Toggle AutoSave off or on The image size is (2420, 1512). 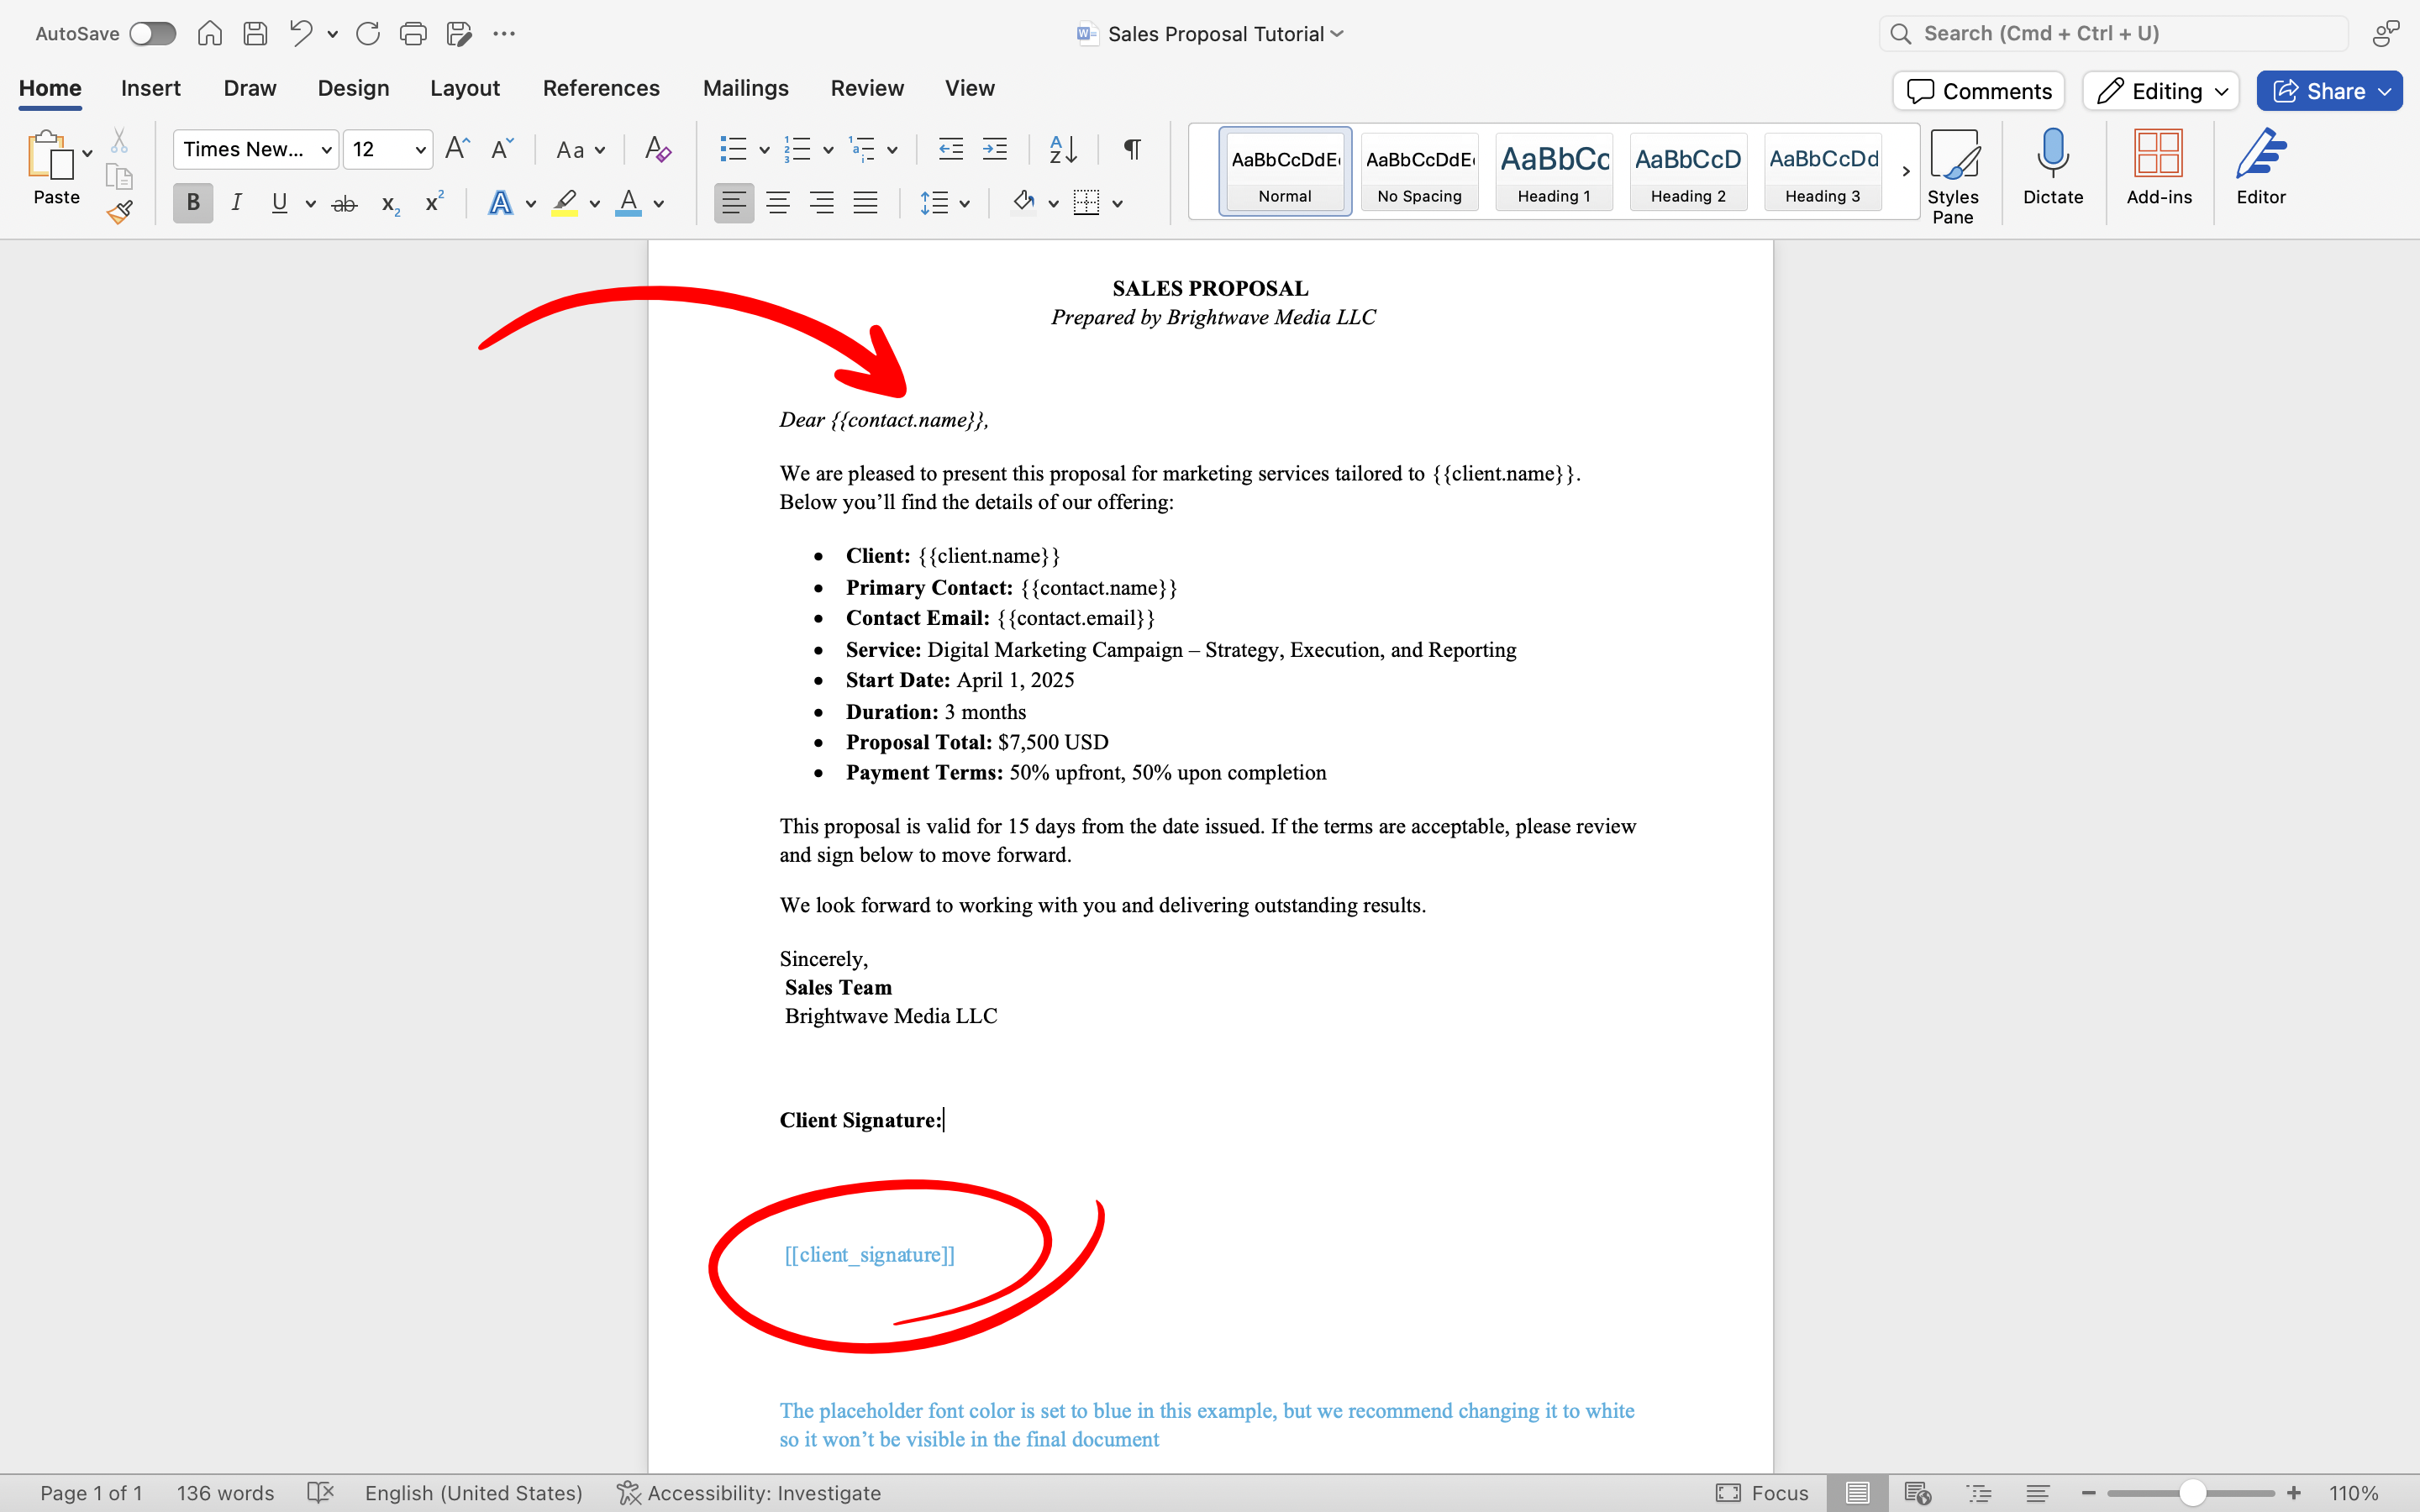pyautogui.click(x=152, y=33)
